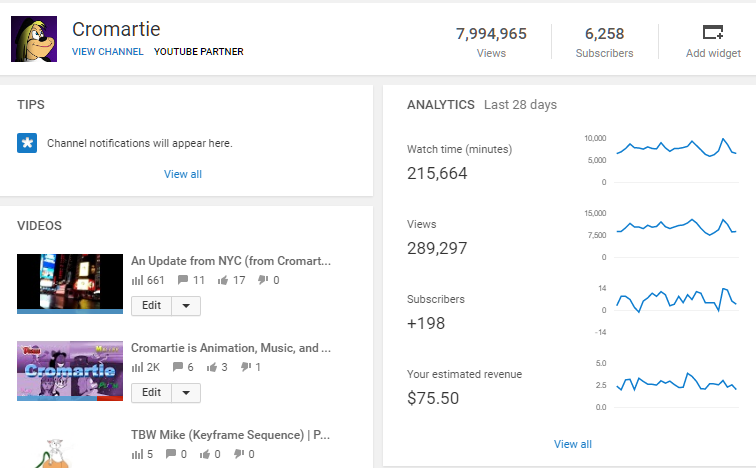
Task: Click the $75.50 estimated revenue value
Action: (433, 399)
